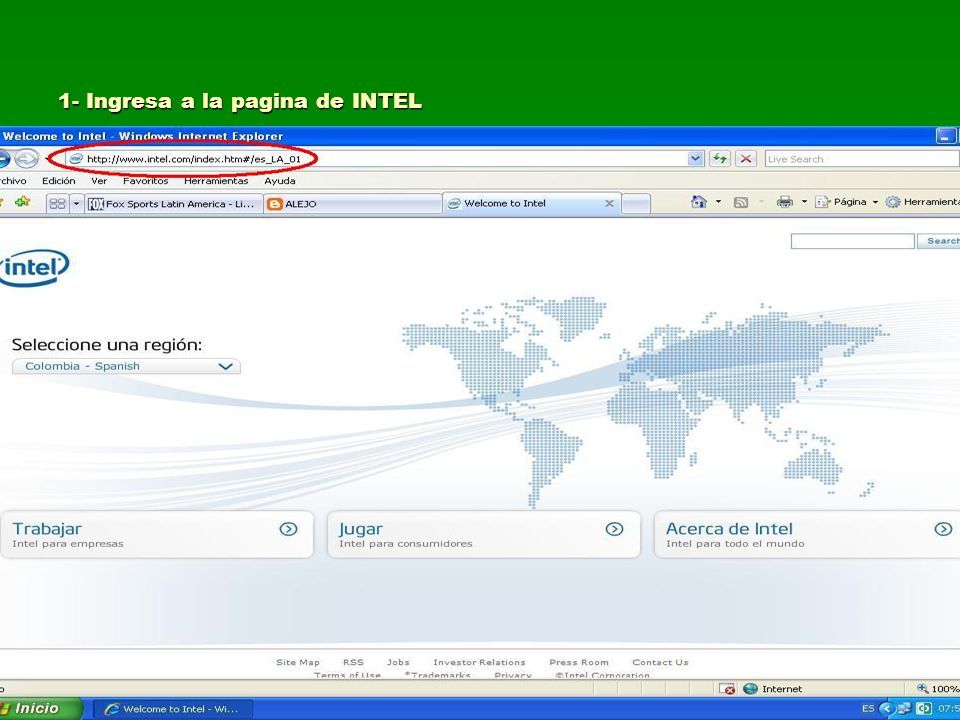Open the address bar history dropdown
The height and width of the screenshot is (720, 960).
(x=696, y=159)
